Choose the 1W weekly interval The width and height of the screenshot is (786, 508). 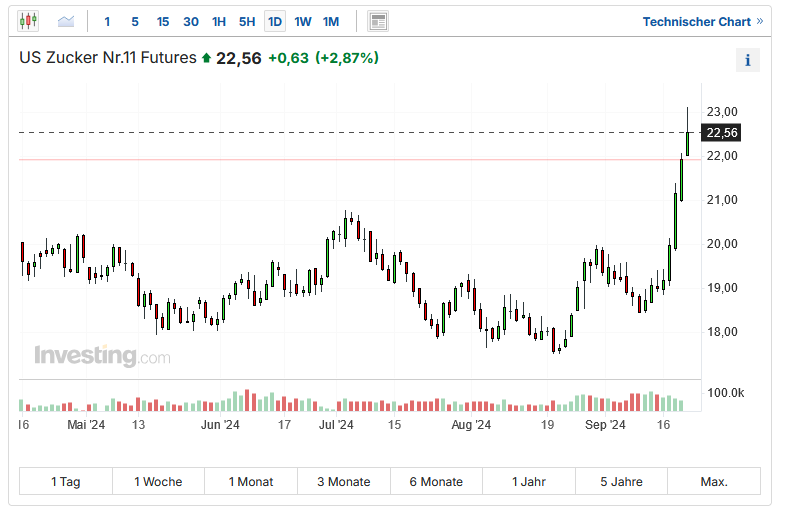[x=303, y=21]
